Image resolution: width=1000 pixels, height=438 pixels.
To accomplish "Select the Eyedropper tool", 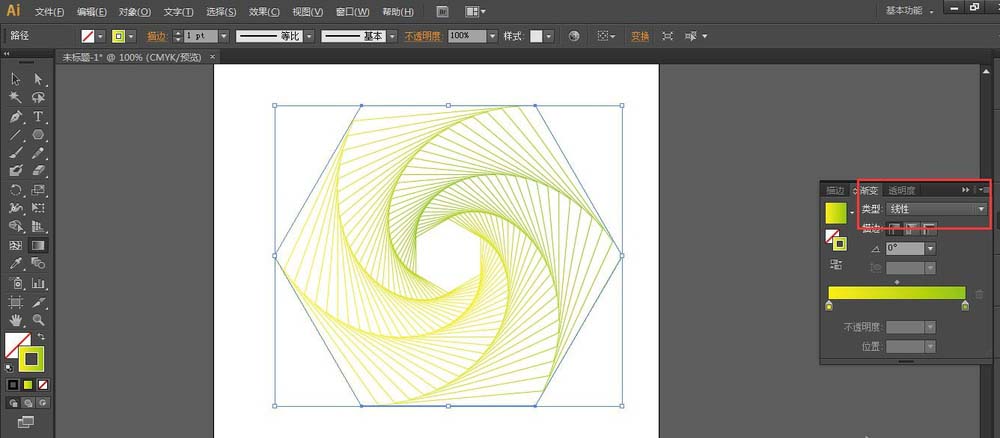I will point(16,263).
